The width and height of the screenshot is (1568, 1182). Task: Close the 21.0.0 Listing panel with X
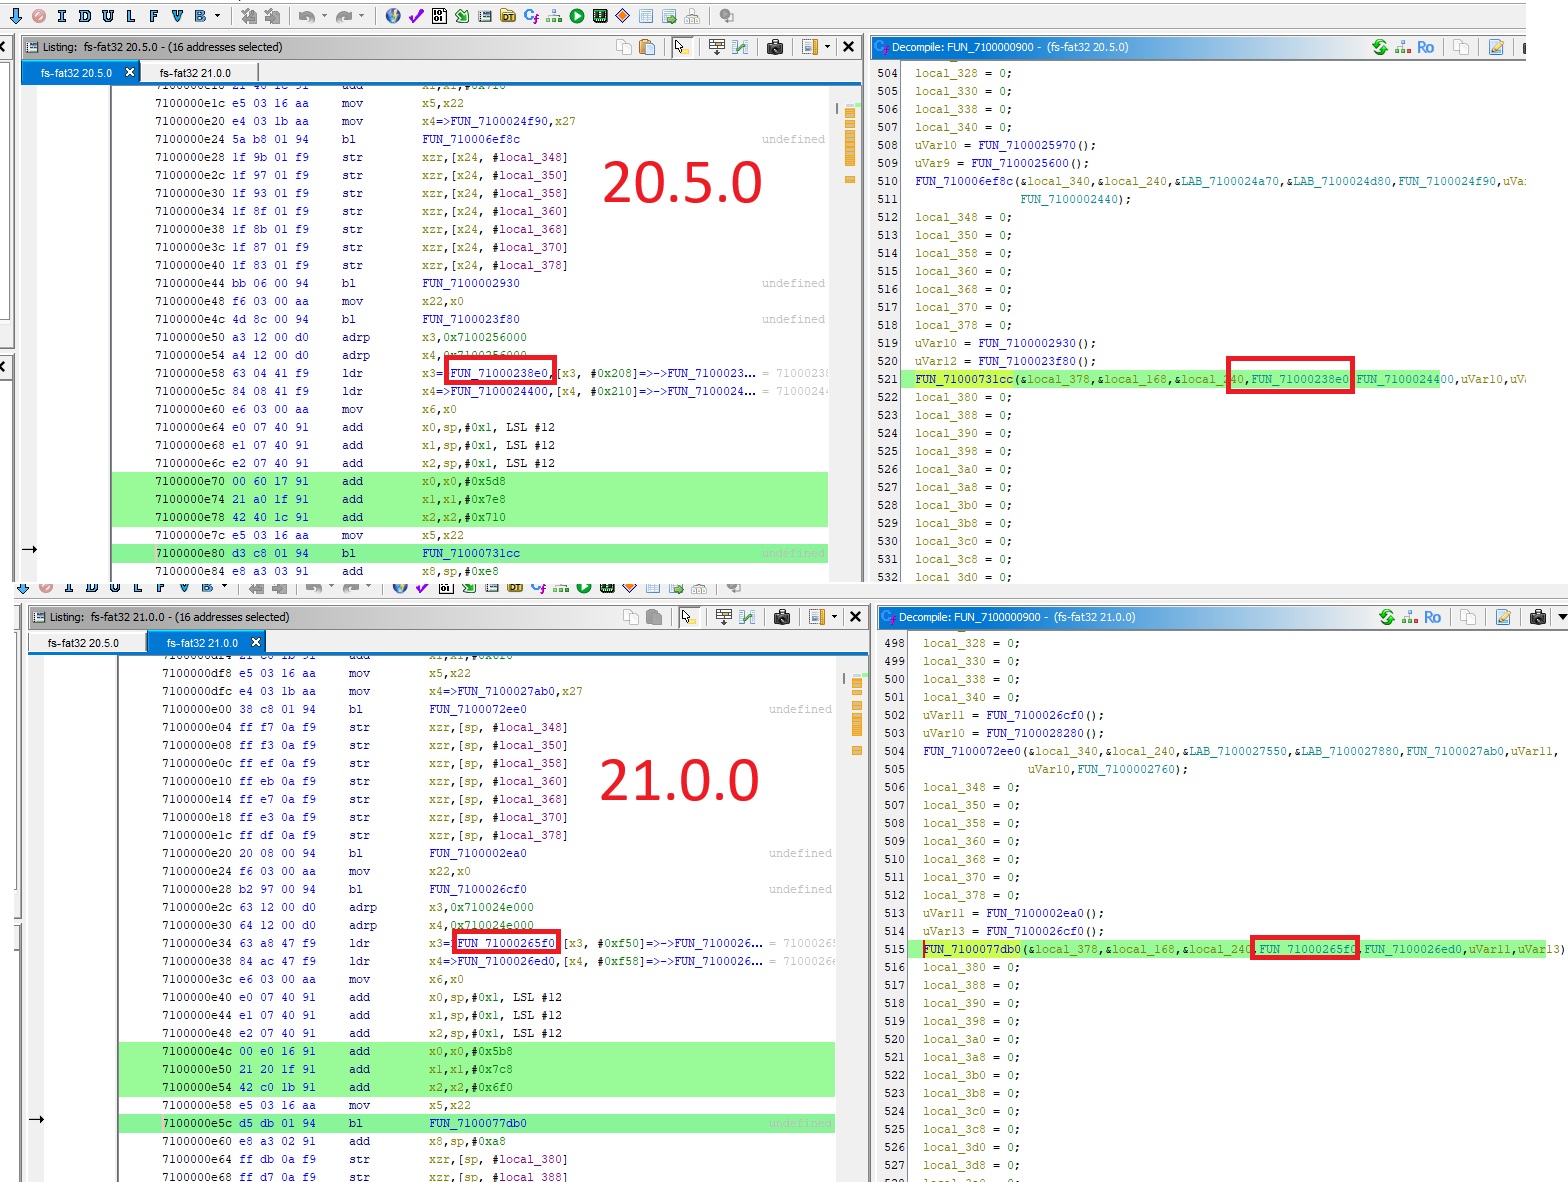[855, 616]
